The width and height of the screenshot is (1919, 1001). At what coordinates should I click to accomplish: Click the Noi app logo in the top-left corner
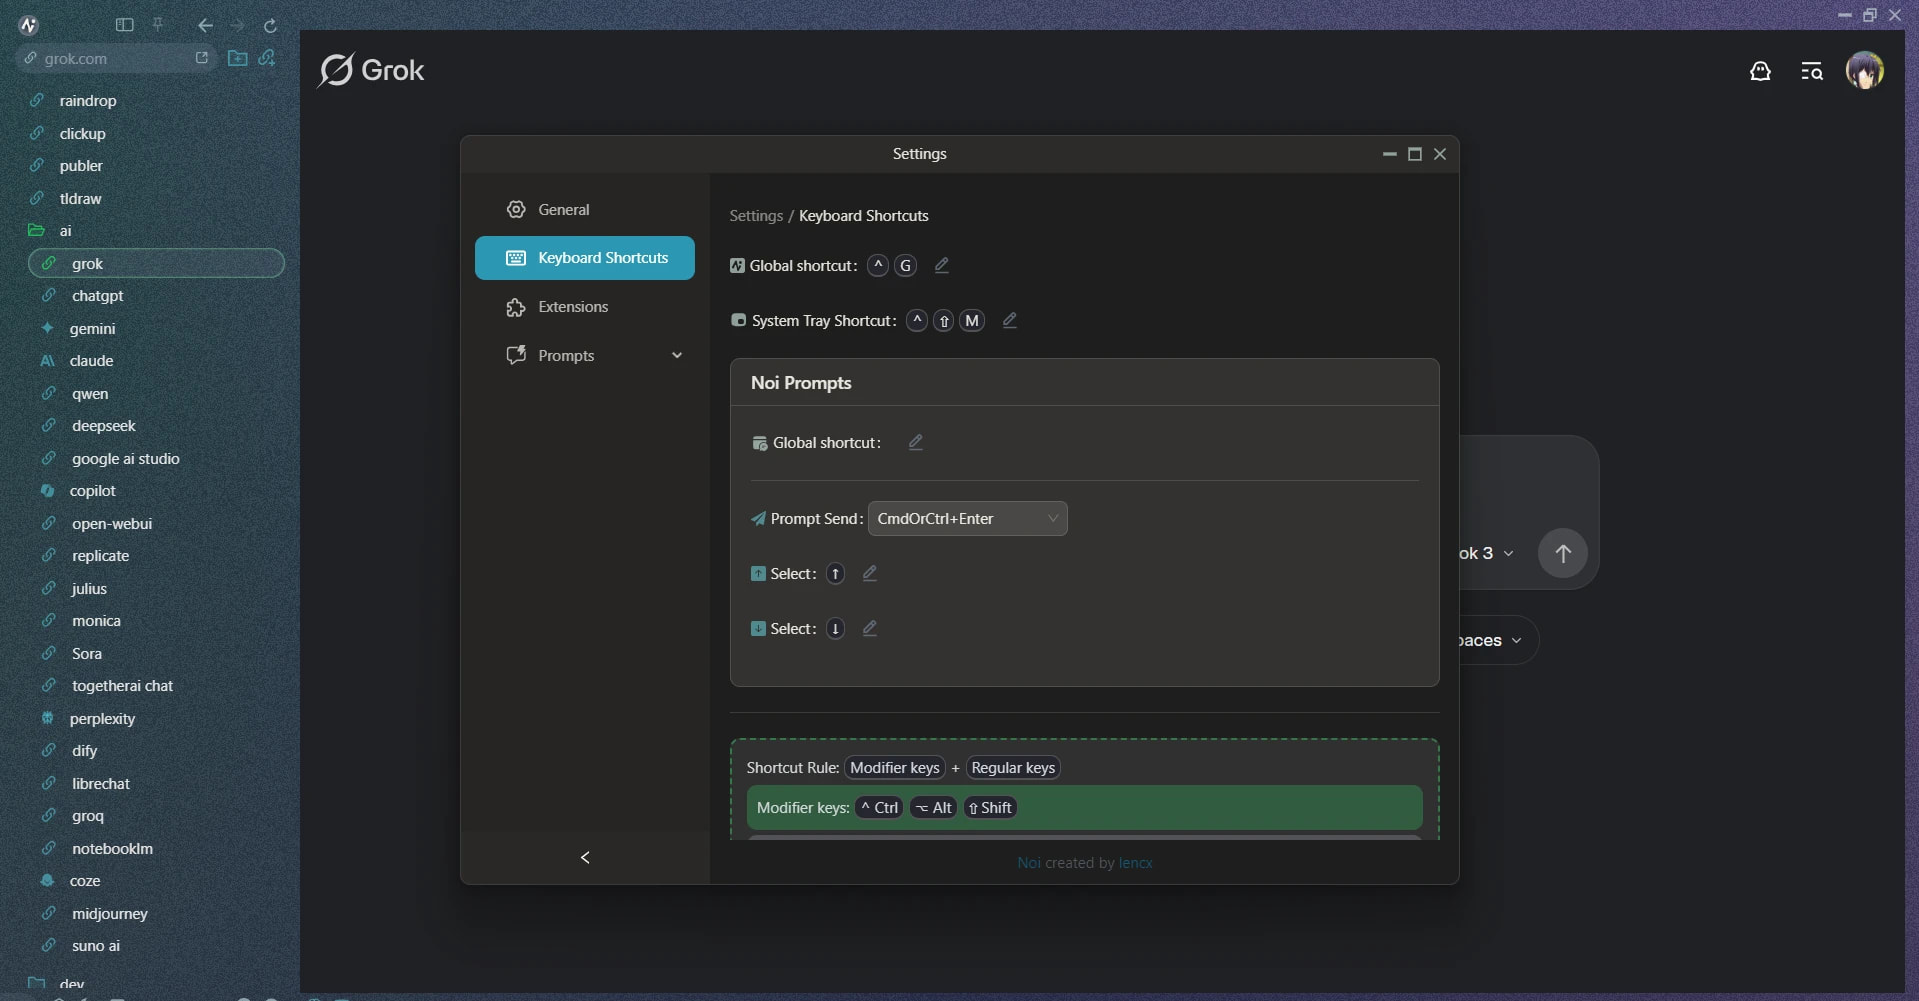(29, 25)
